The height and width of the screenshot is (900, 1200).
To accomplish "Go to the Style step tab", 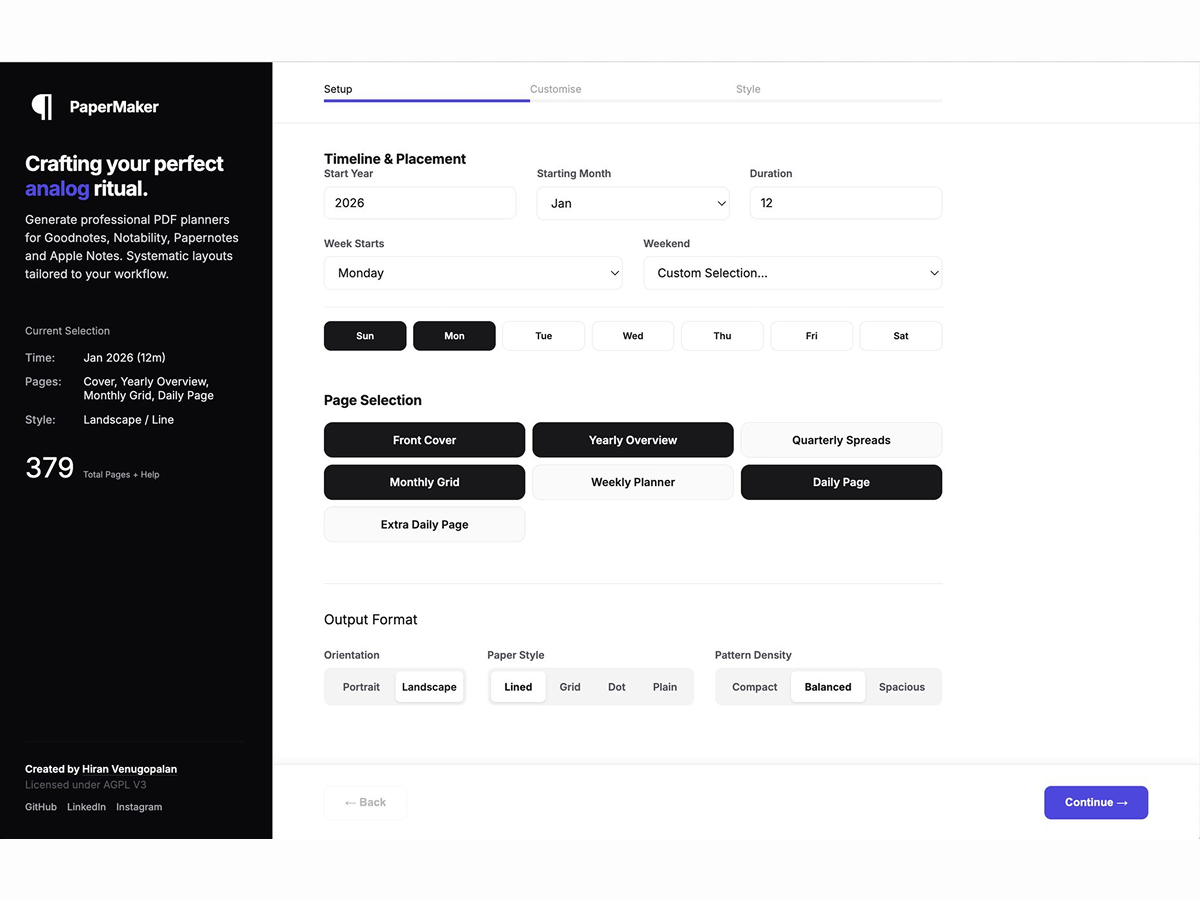I will pos(748,89).
